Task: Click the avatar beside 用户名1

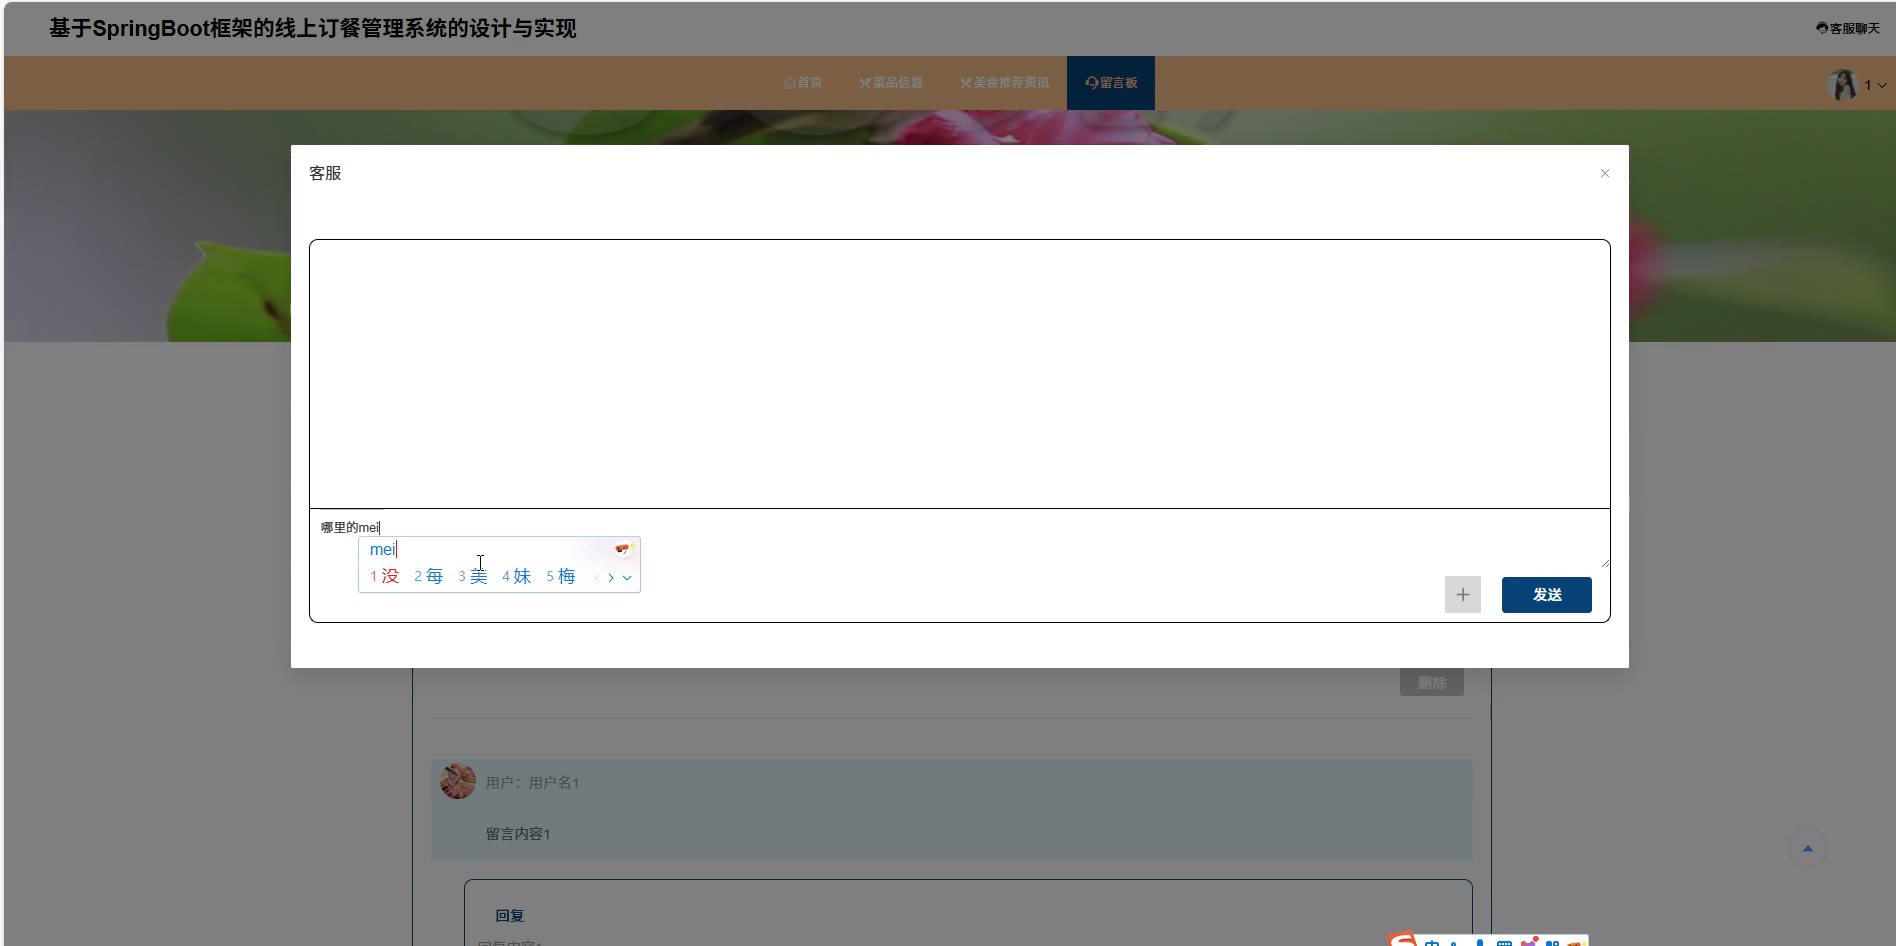Action: [x=458, y=781]
